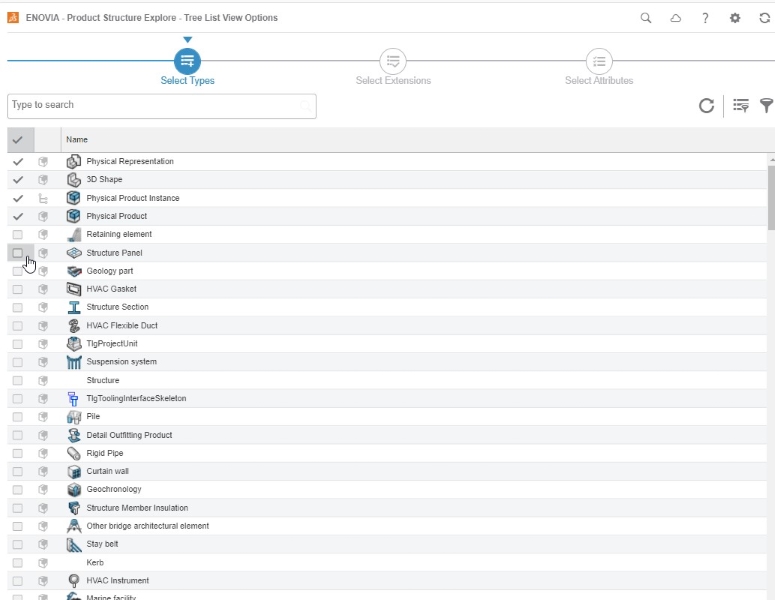Click the Pile type icon

(74, 417)
